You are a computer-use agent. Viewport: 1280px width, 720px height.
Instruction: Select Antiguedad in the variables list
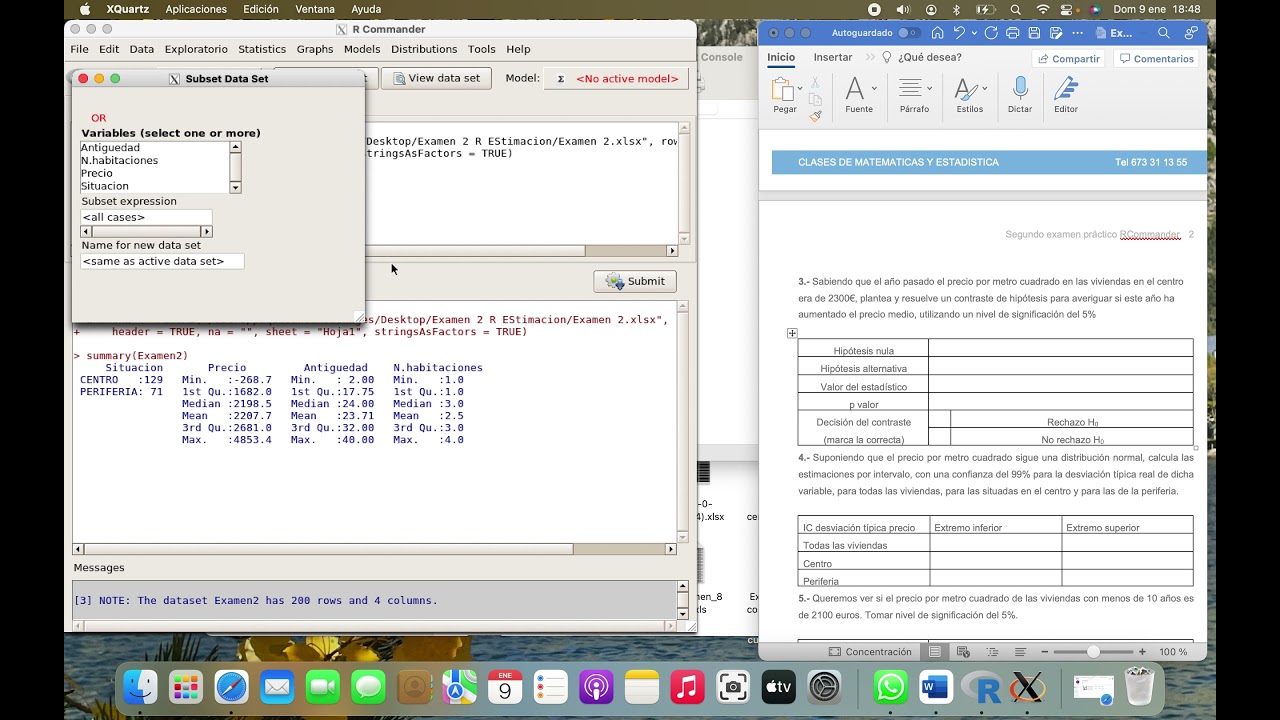[155, 148]
